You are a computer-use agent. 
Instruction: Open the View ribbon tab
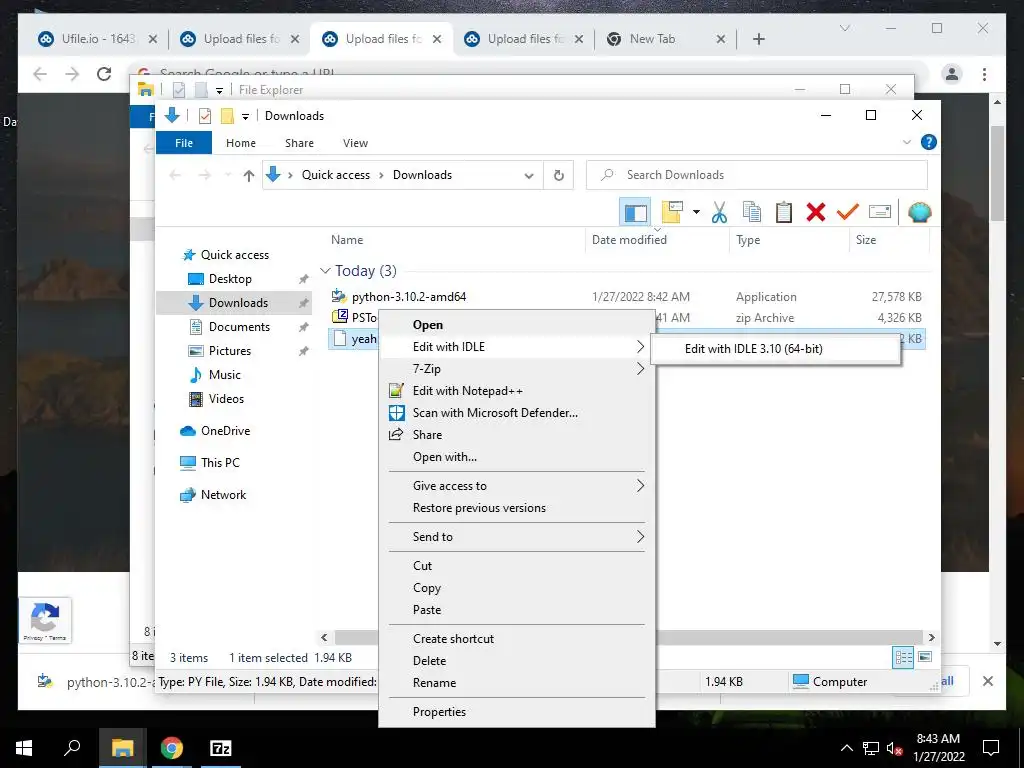tap(355, 143)
